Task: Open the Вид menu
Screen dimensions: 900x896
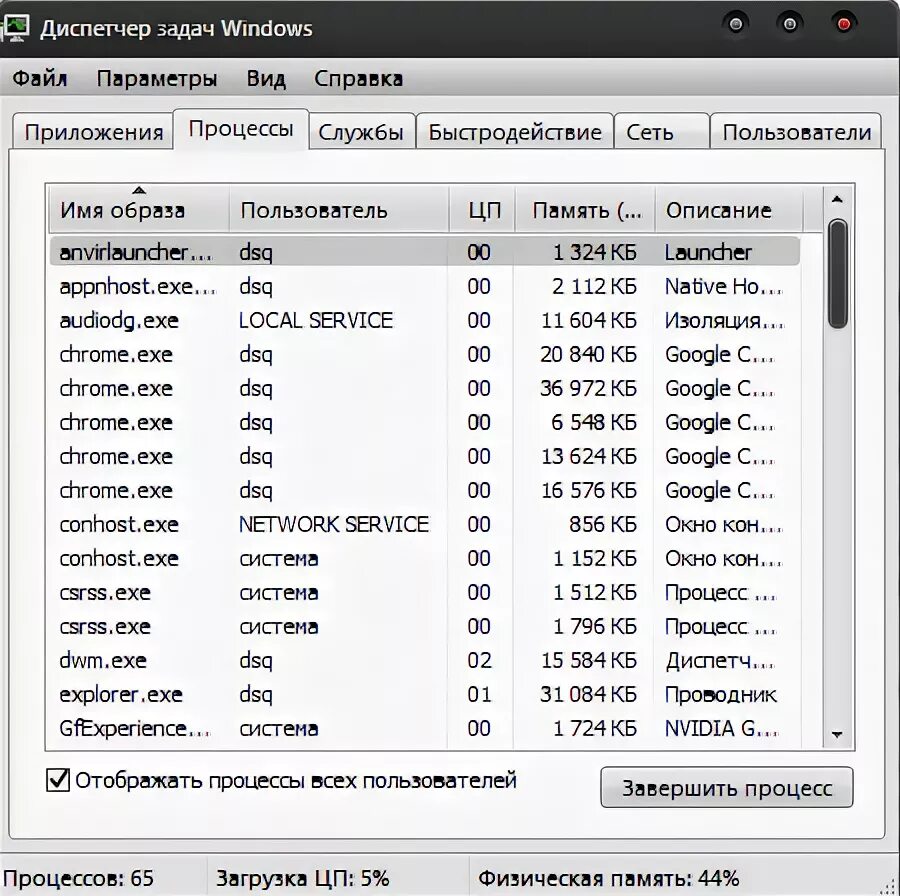Action: (266, 78)
